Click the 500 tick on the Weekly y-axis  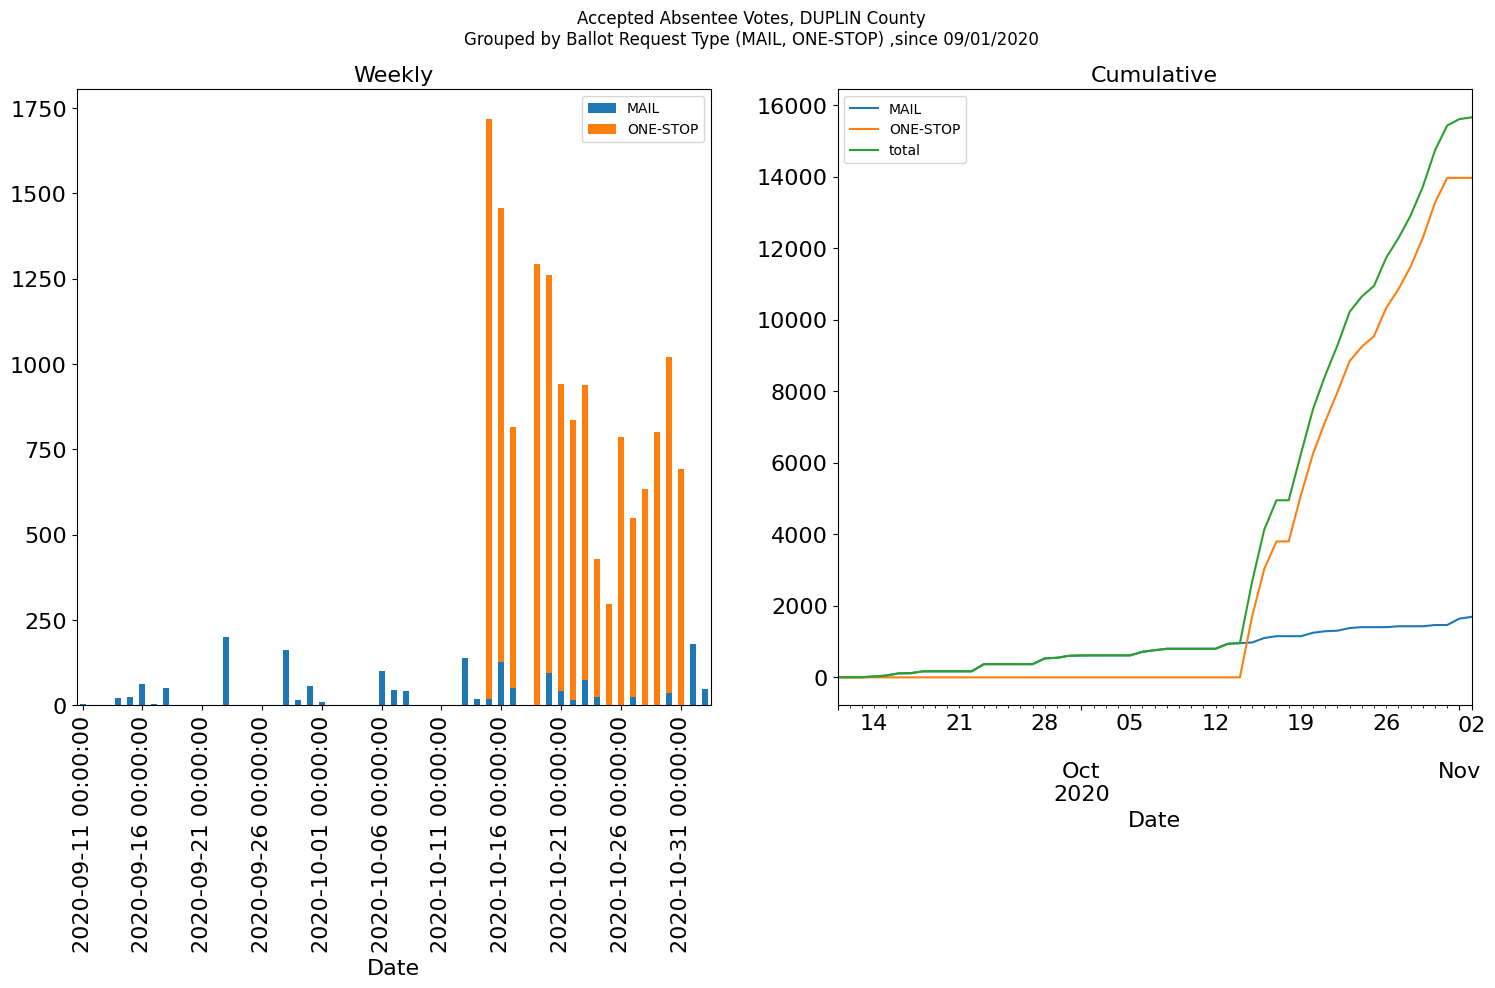(46, 535)
